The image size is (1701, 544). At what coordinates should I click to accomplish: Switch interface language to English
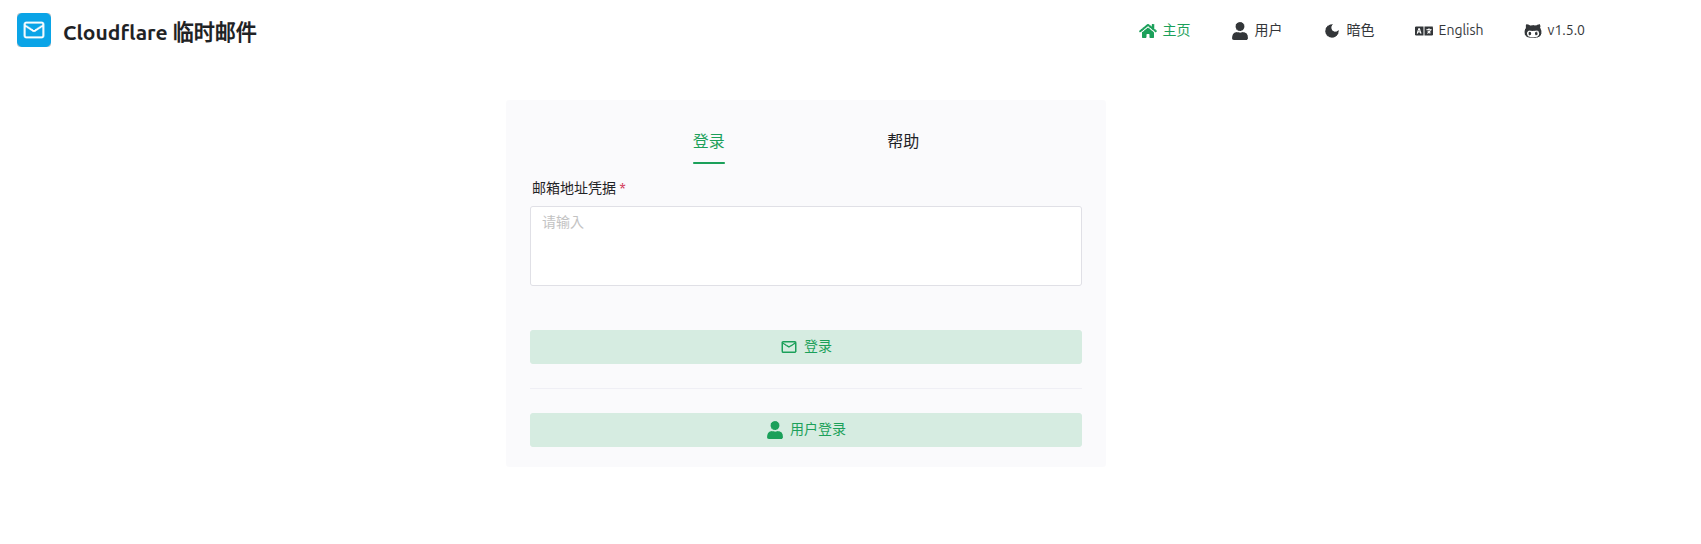click(1460, 31)
